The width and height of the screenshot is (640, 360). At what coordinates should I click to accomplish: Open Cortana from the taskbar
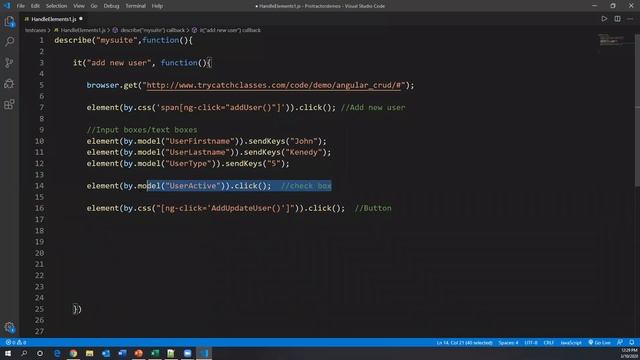[x=40, y=353]
